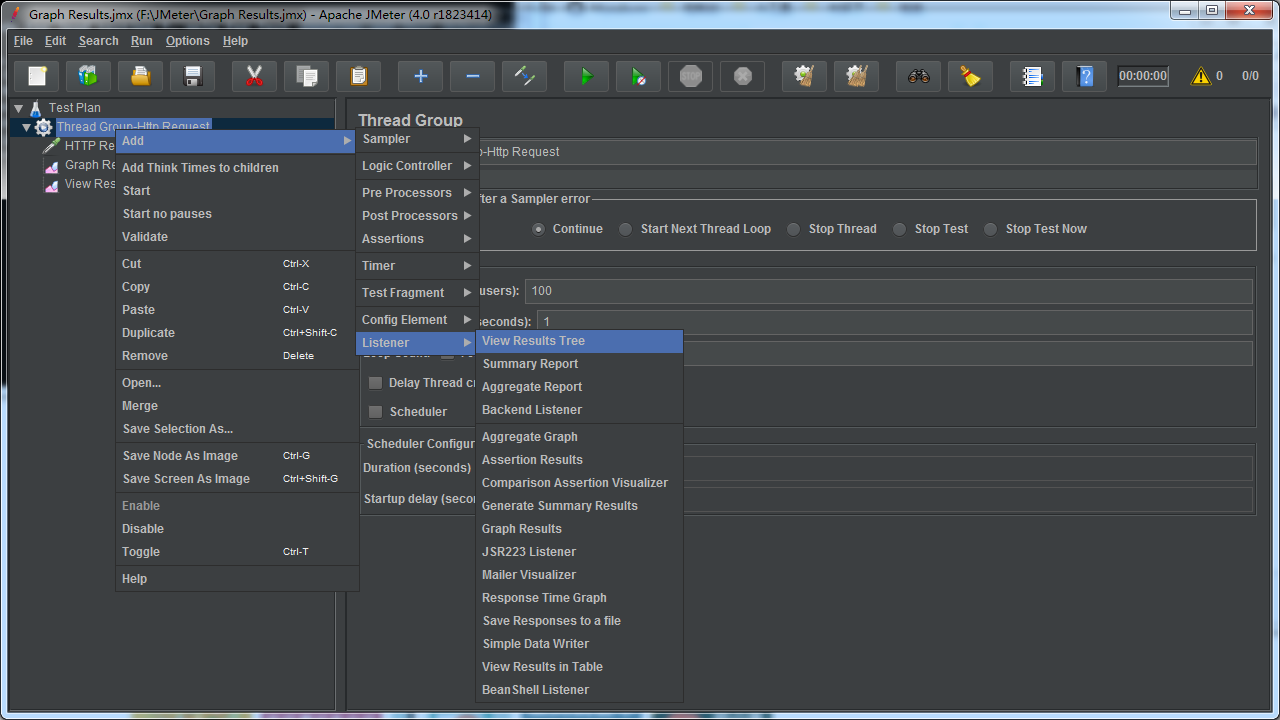This screenshot has height=720, width=1280.
Task: Click the Clear All results icon
Action: click(857, 76)
